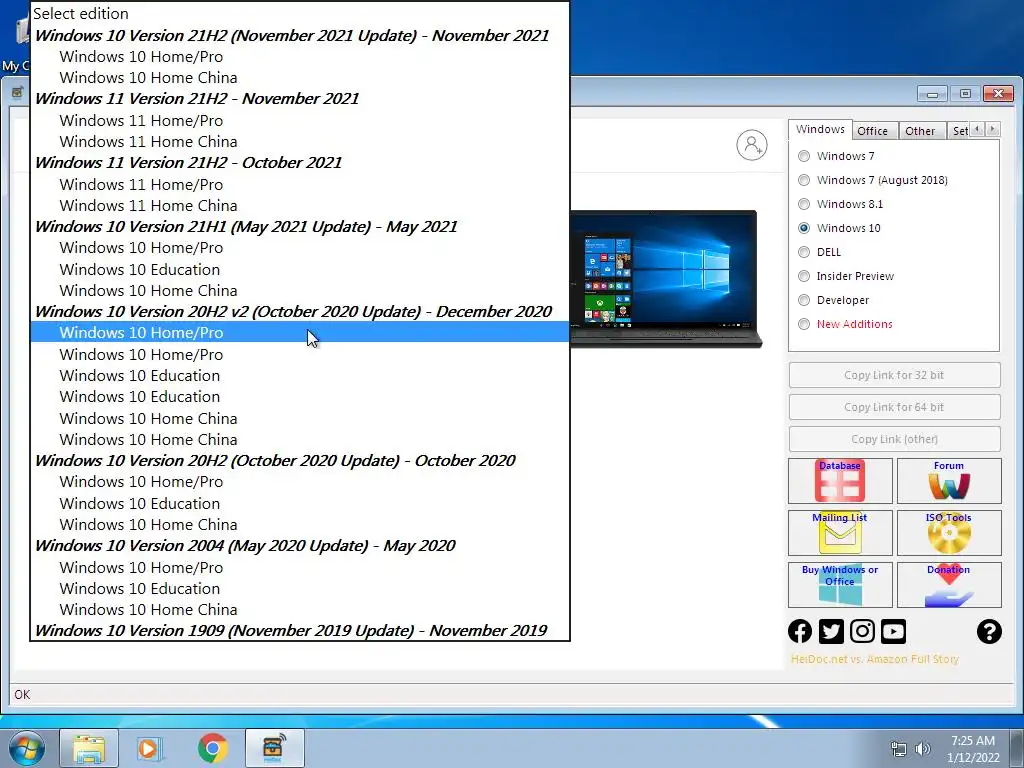The image size is (1024, 768).
Task: Click the Windows 10 Version 20H2 v2 heading
Action: pos(300,312)
